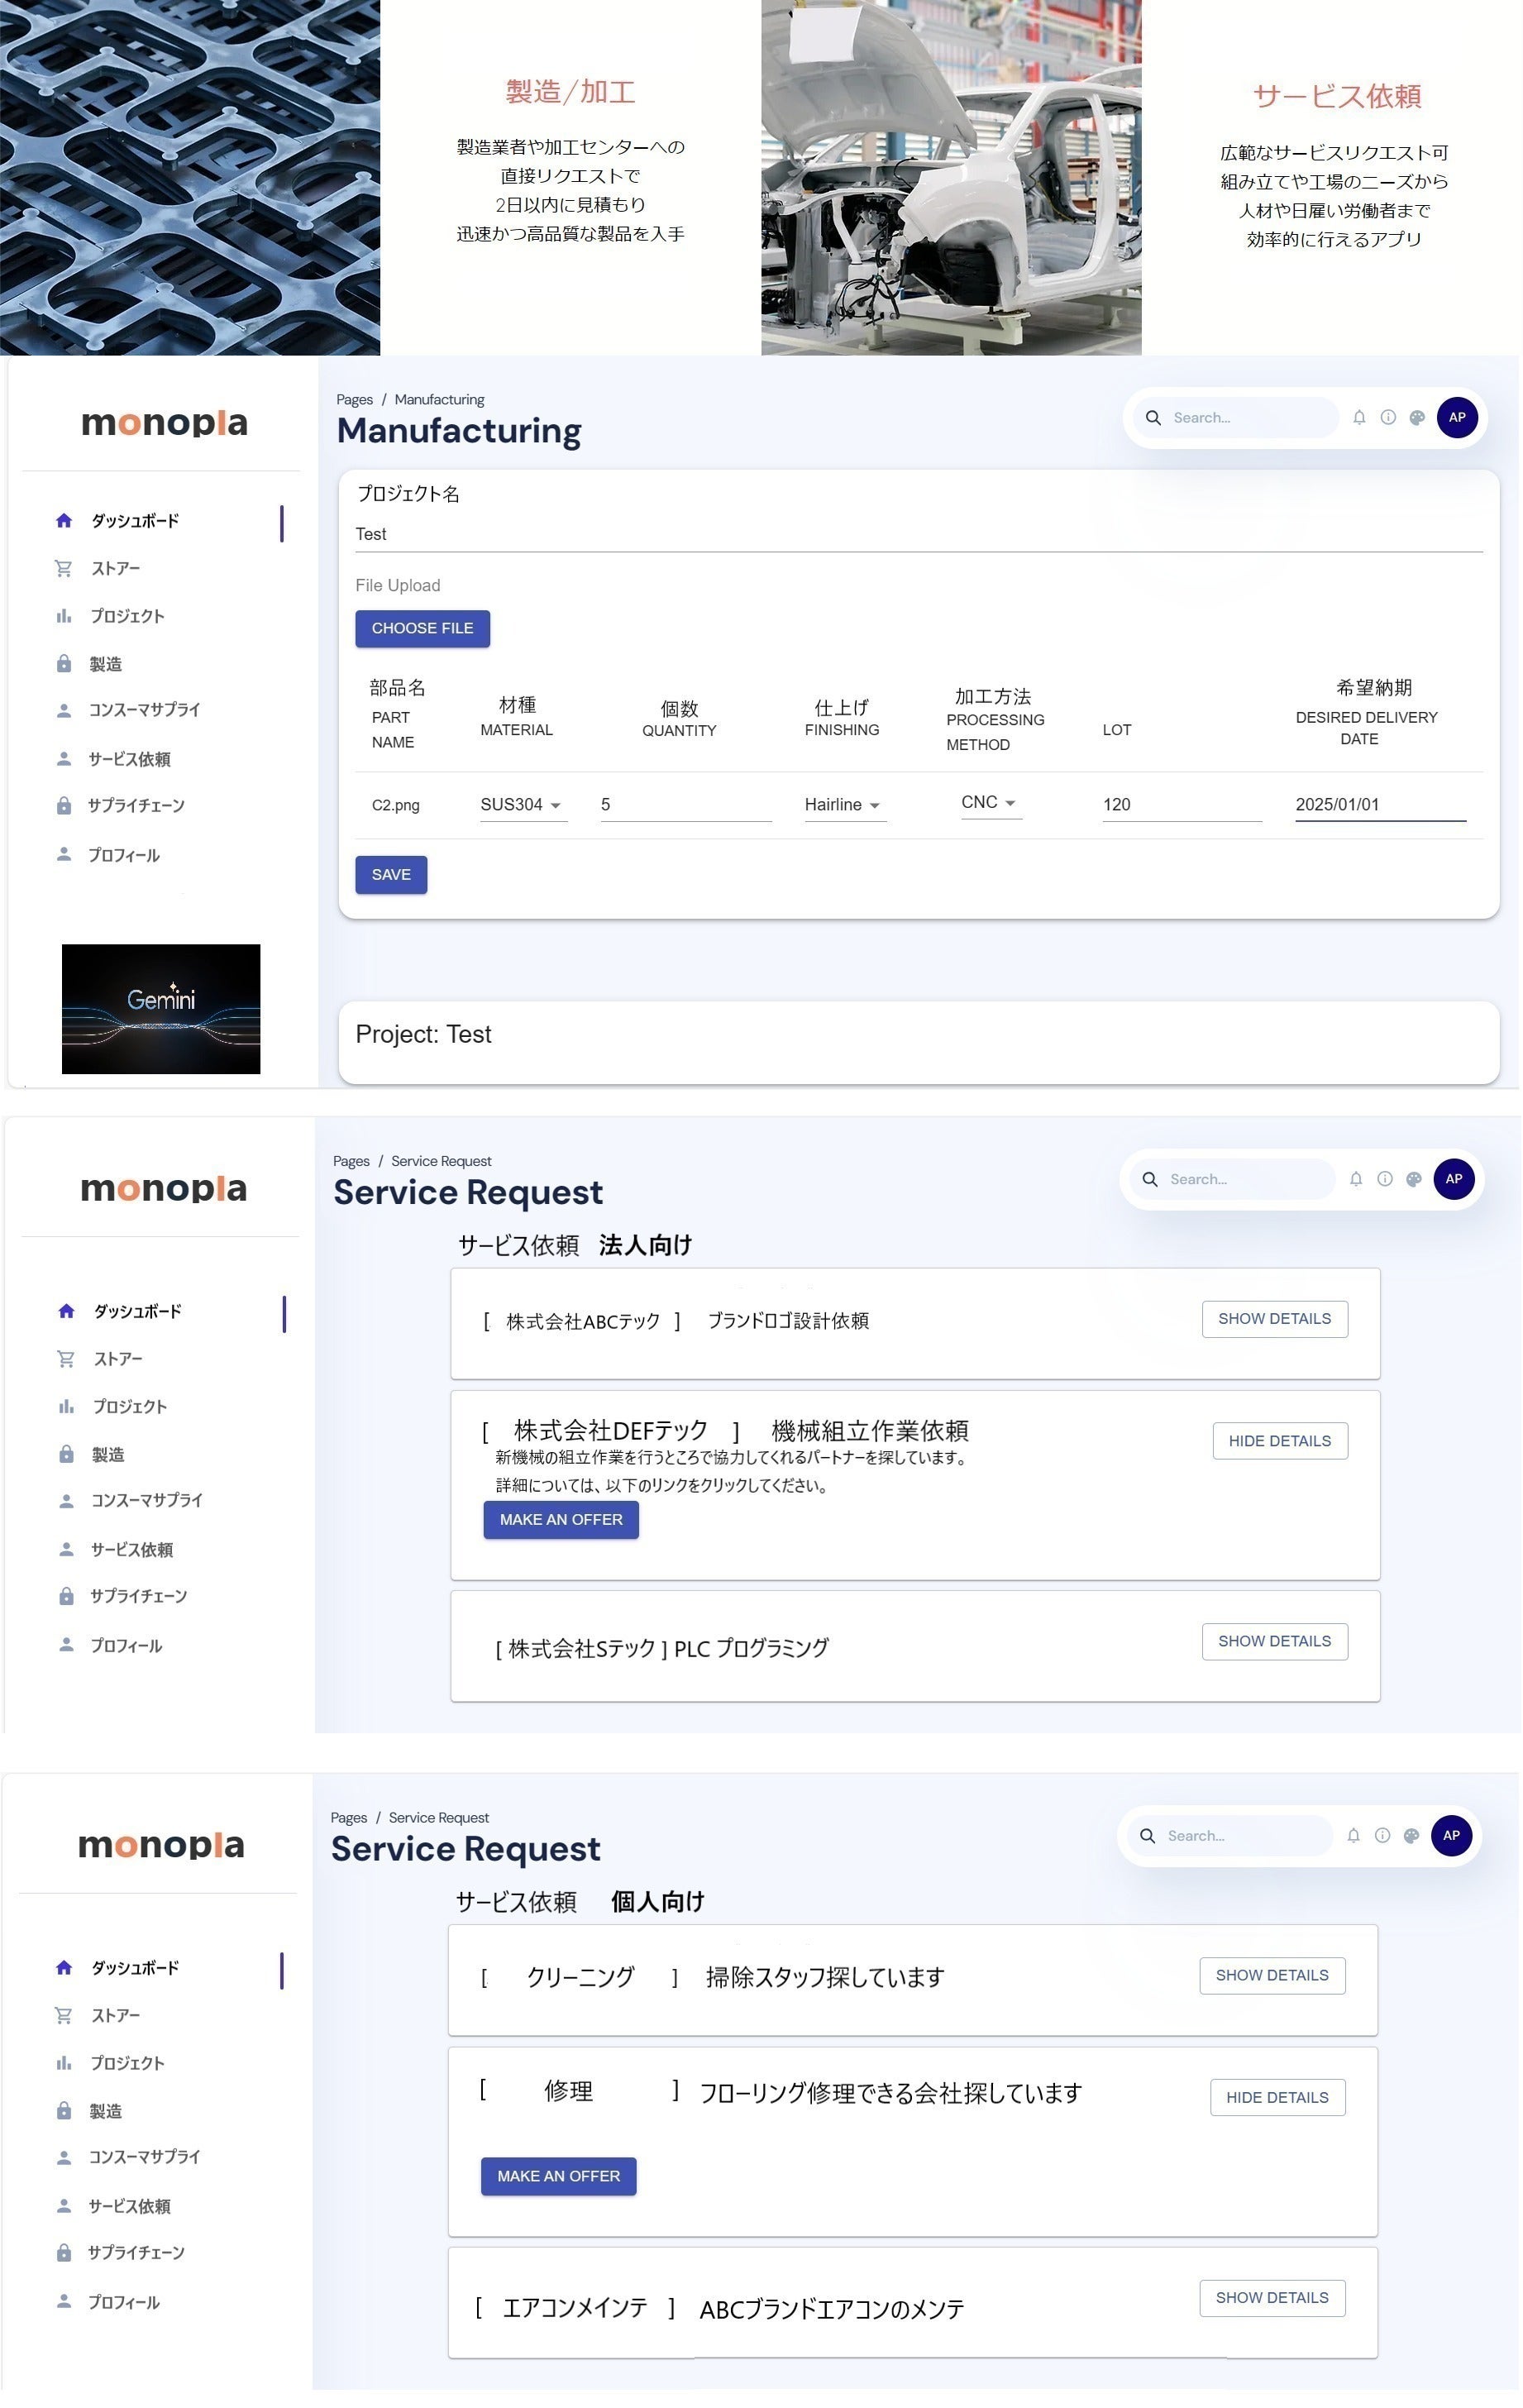Expand the Hairline finishing dropdown

(842, 805)
